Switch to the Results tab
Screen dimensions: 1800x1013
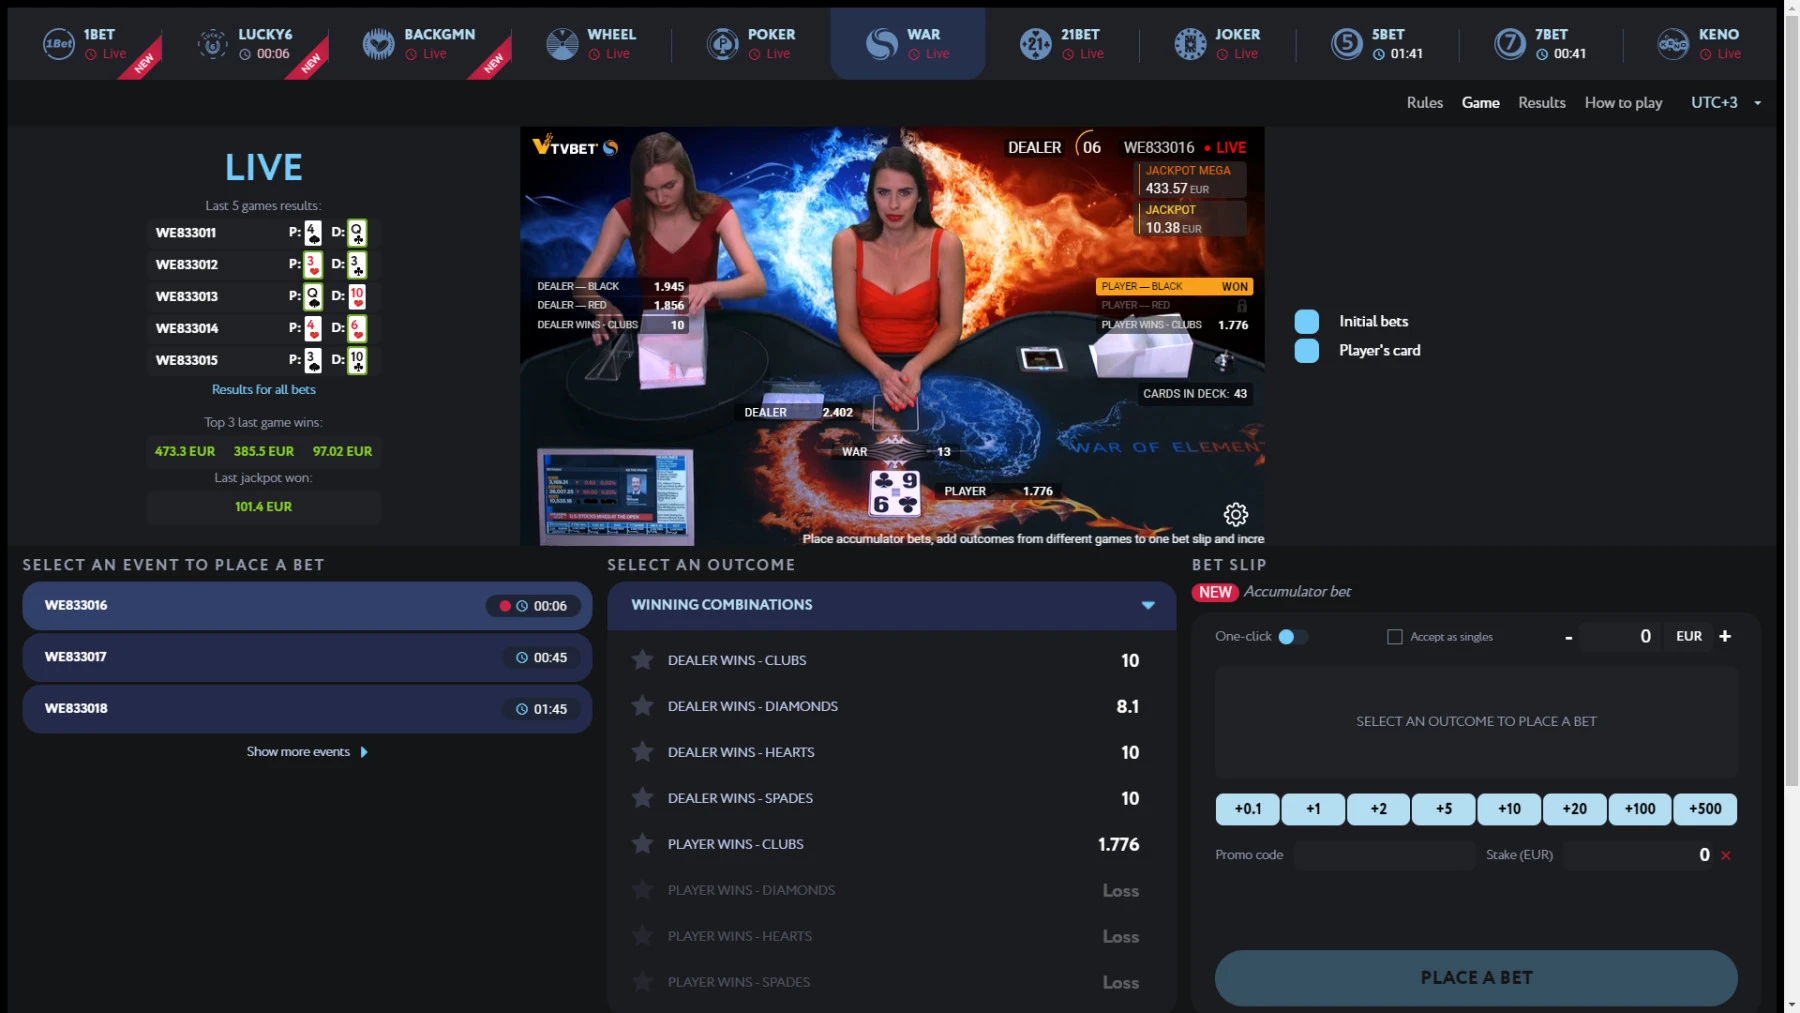(1541, 103)
